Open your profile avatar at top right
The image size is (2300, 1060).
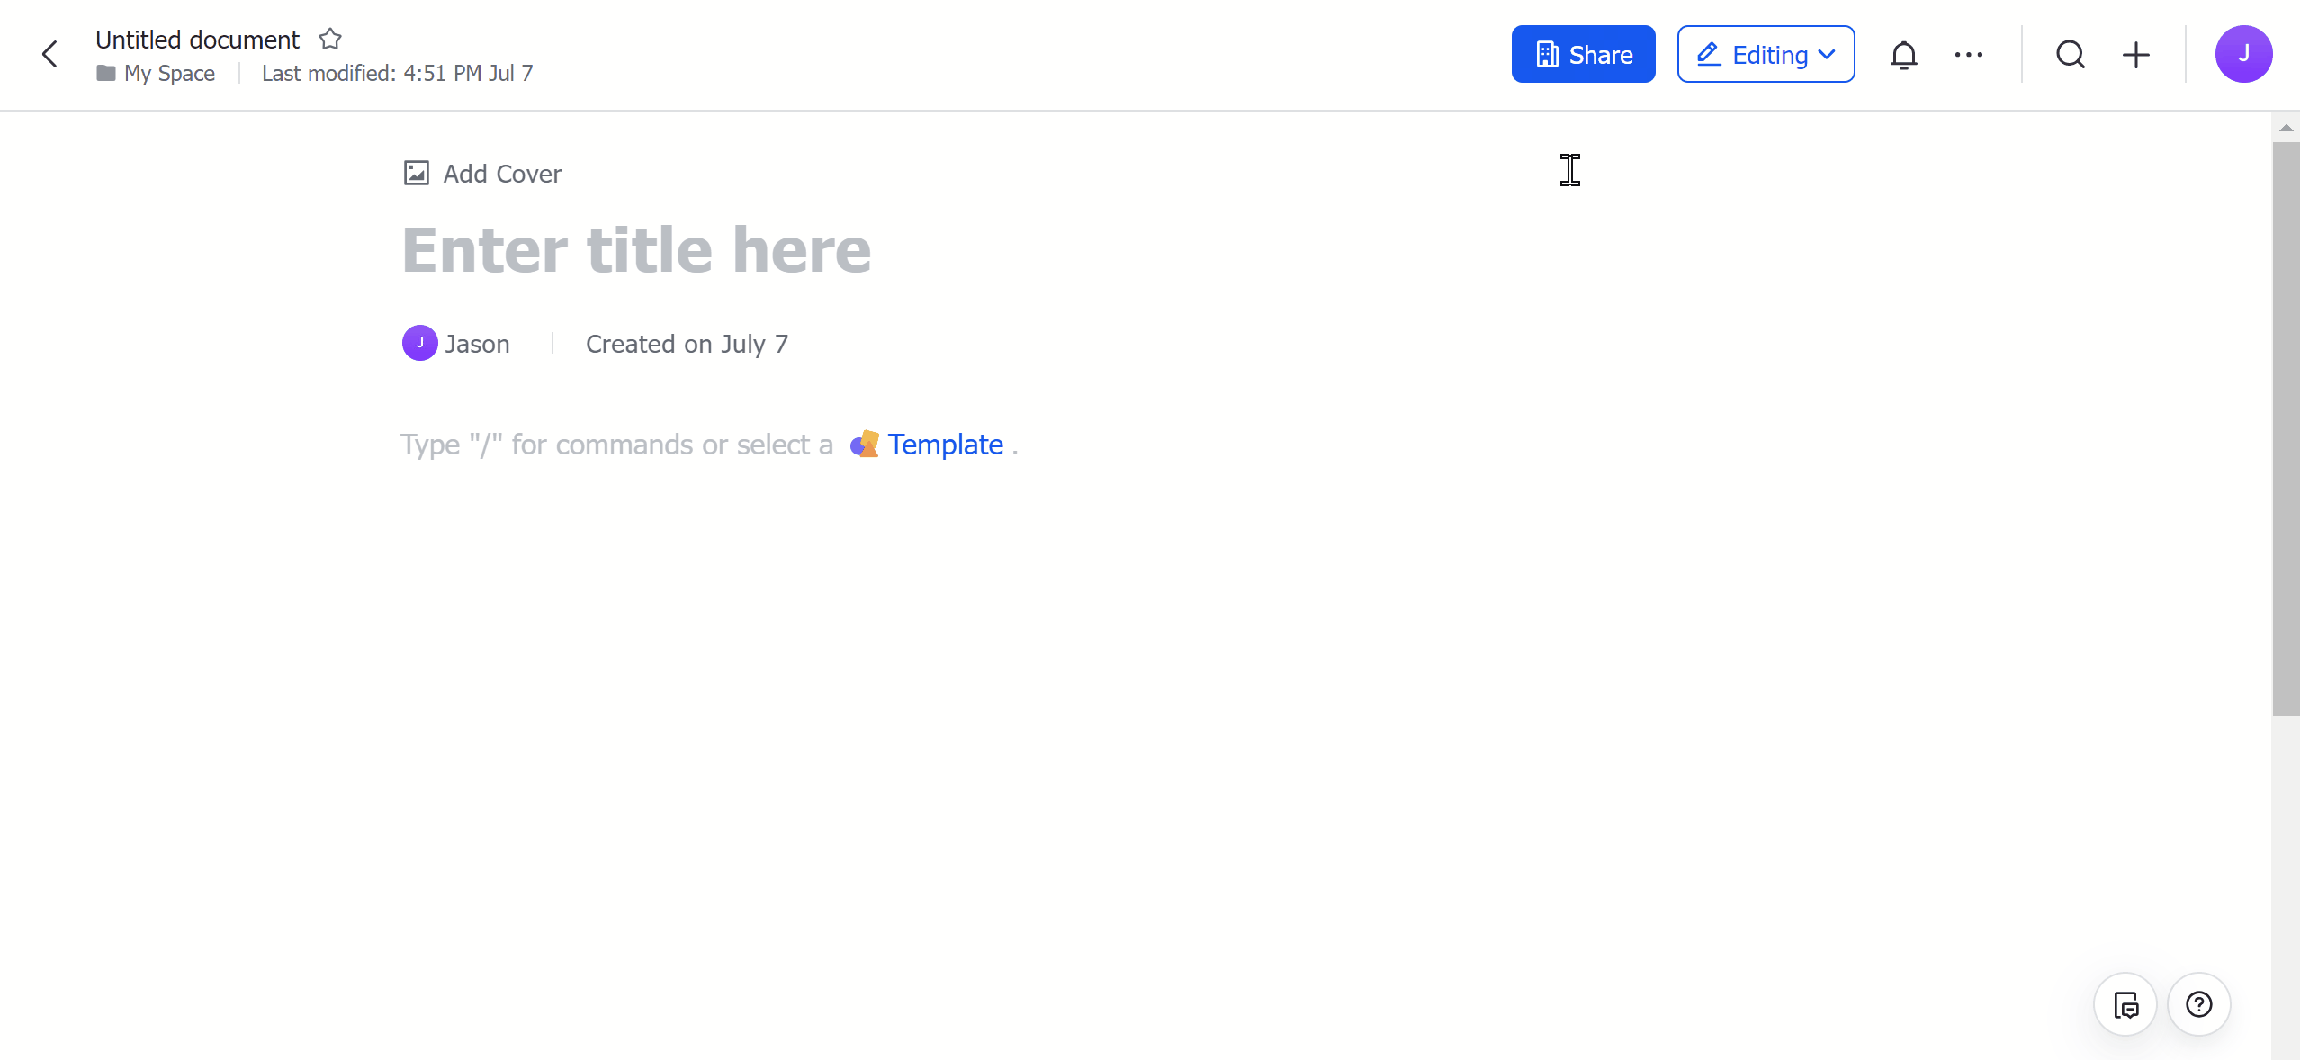tap(2243, 54)
